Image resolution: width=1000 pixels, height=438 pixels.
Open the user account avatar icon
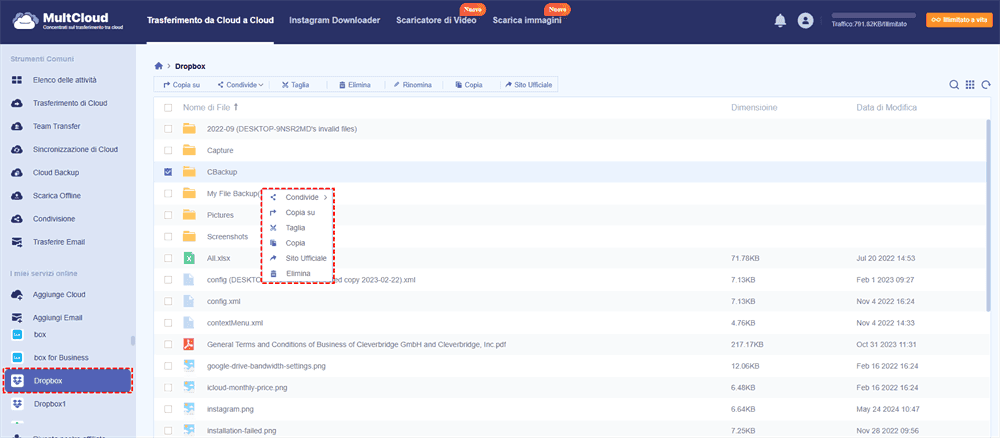pos(805,20)
